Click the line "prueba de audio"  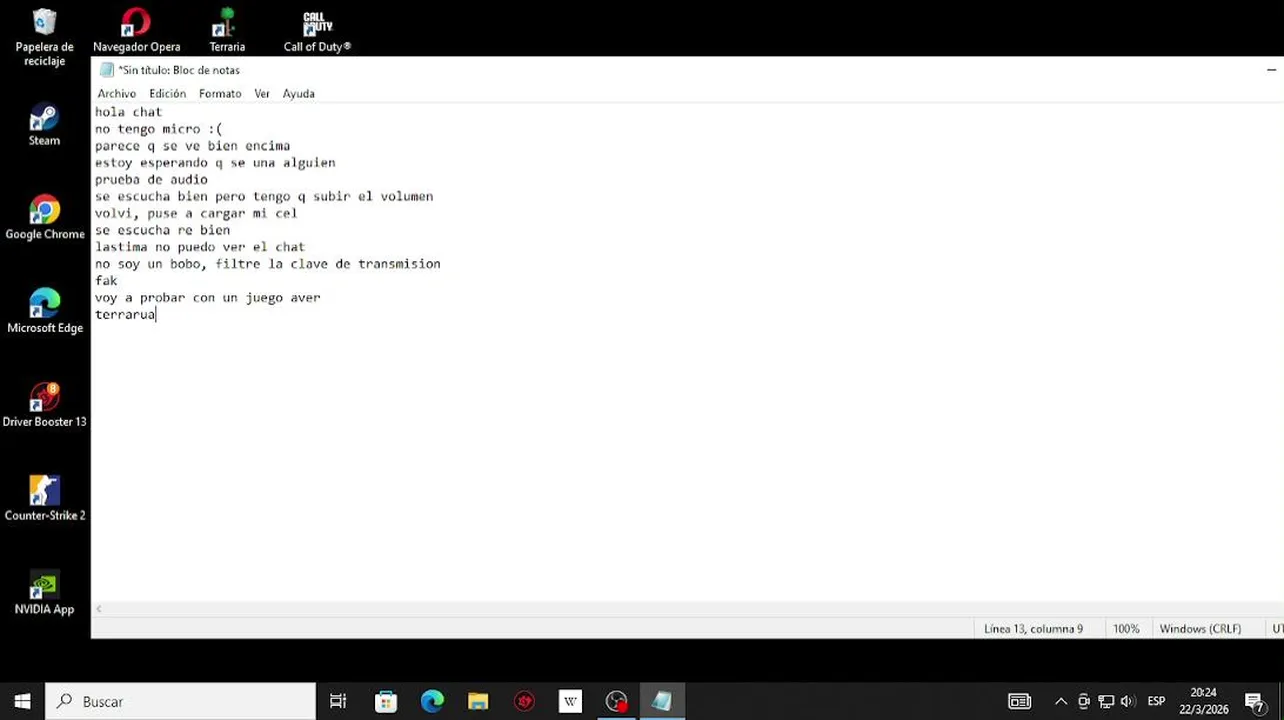151,180
